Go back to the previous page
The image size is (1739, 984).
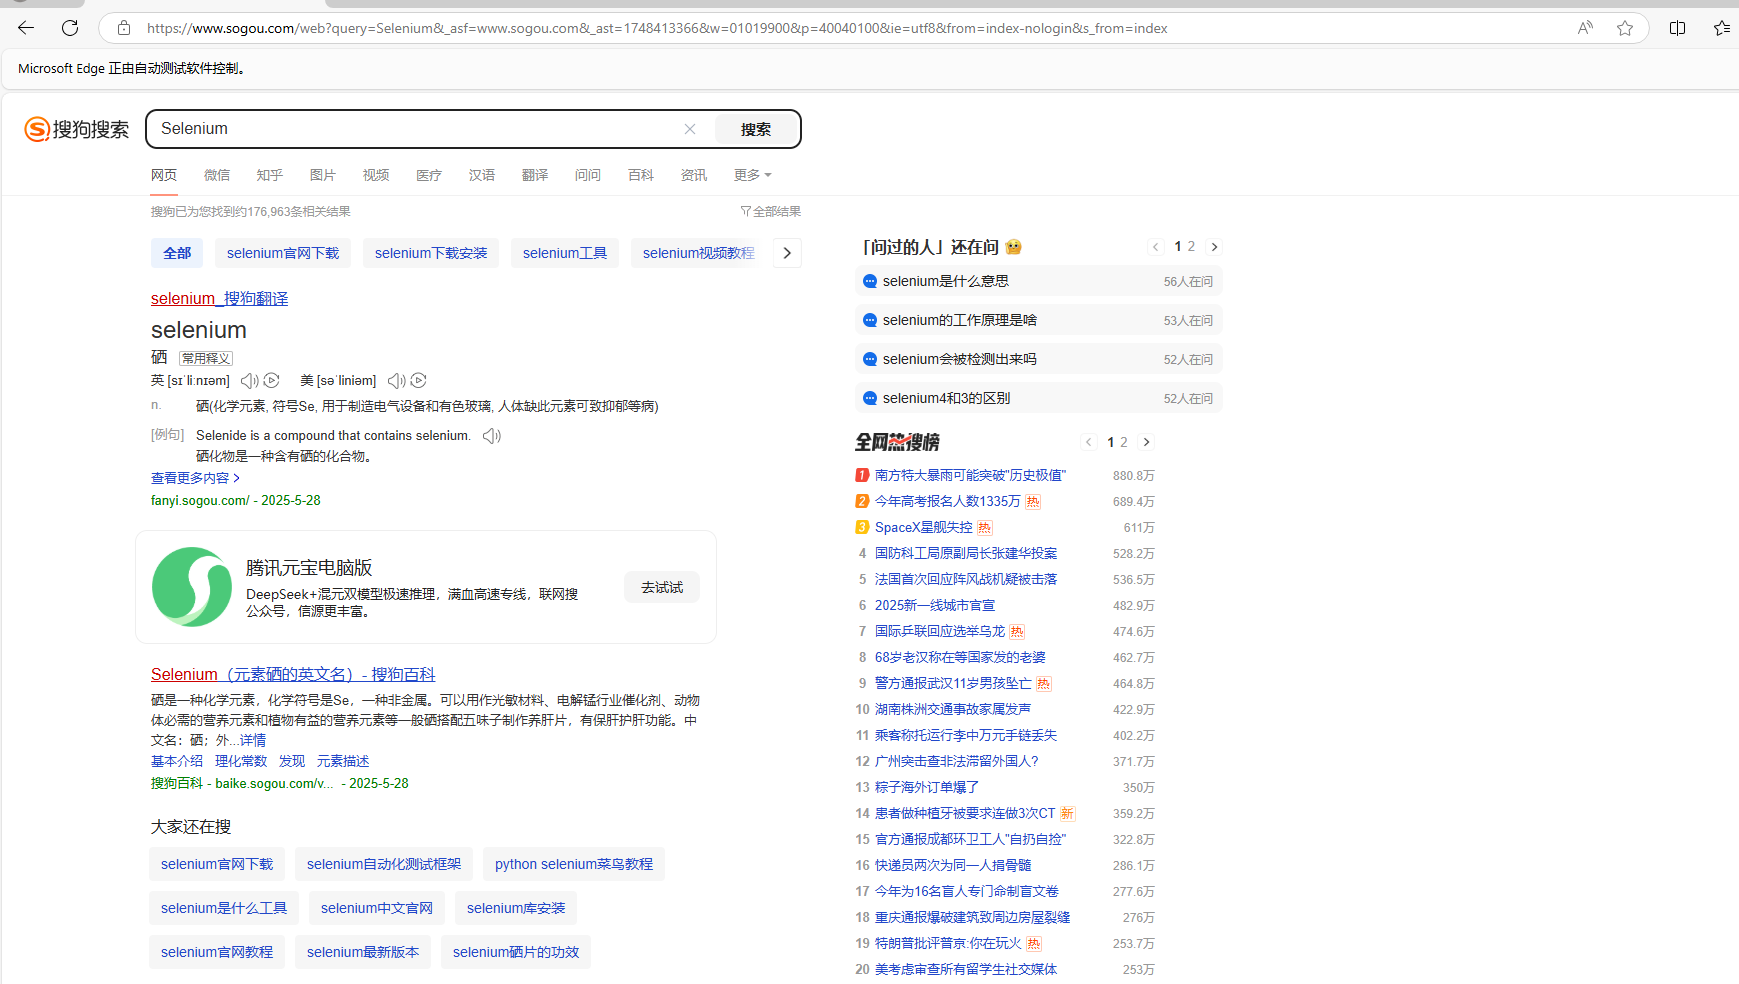(26, 28)
